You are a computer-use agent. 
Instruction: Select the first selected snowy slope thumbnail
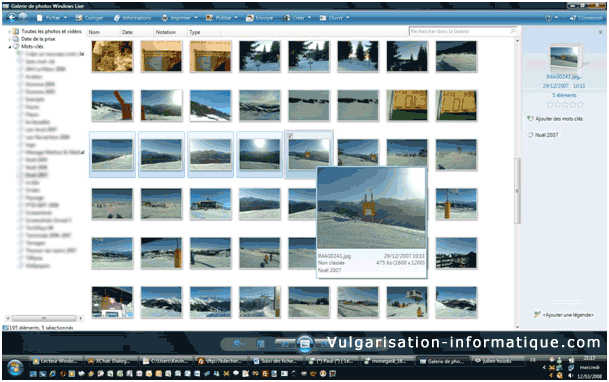tap(112, 155)
